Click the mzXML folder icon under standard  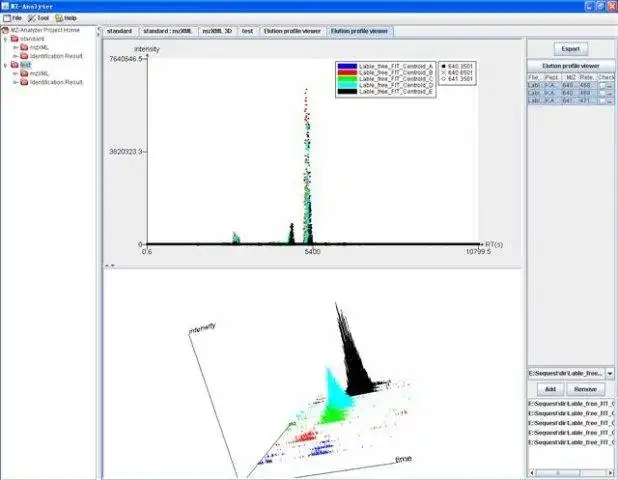pyautogui.click(x=24, y=47)
